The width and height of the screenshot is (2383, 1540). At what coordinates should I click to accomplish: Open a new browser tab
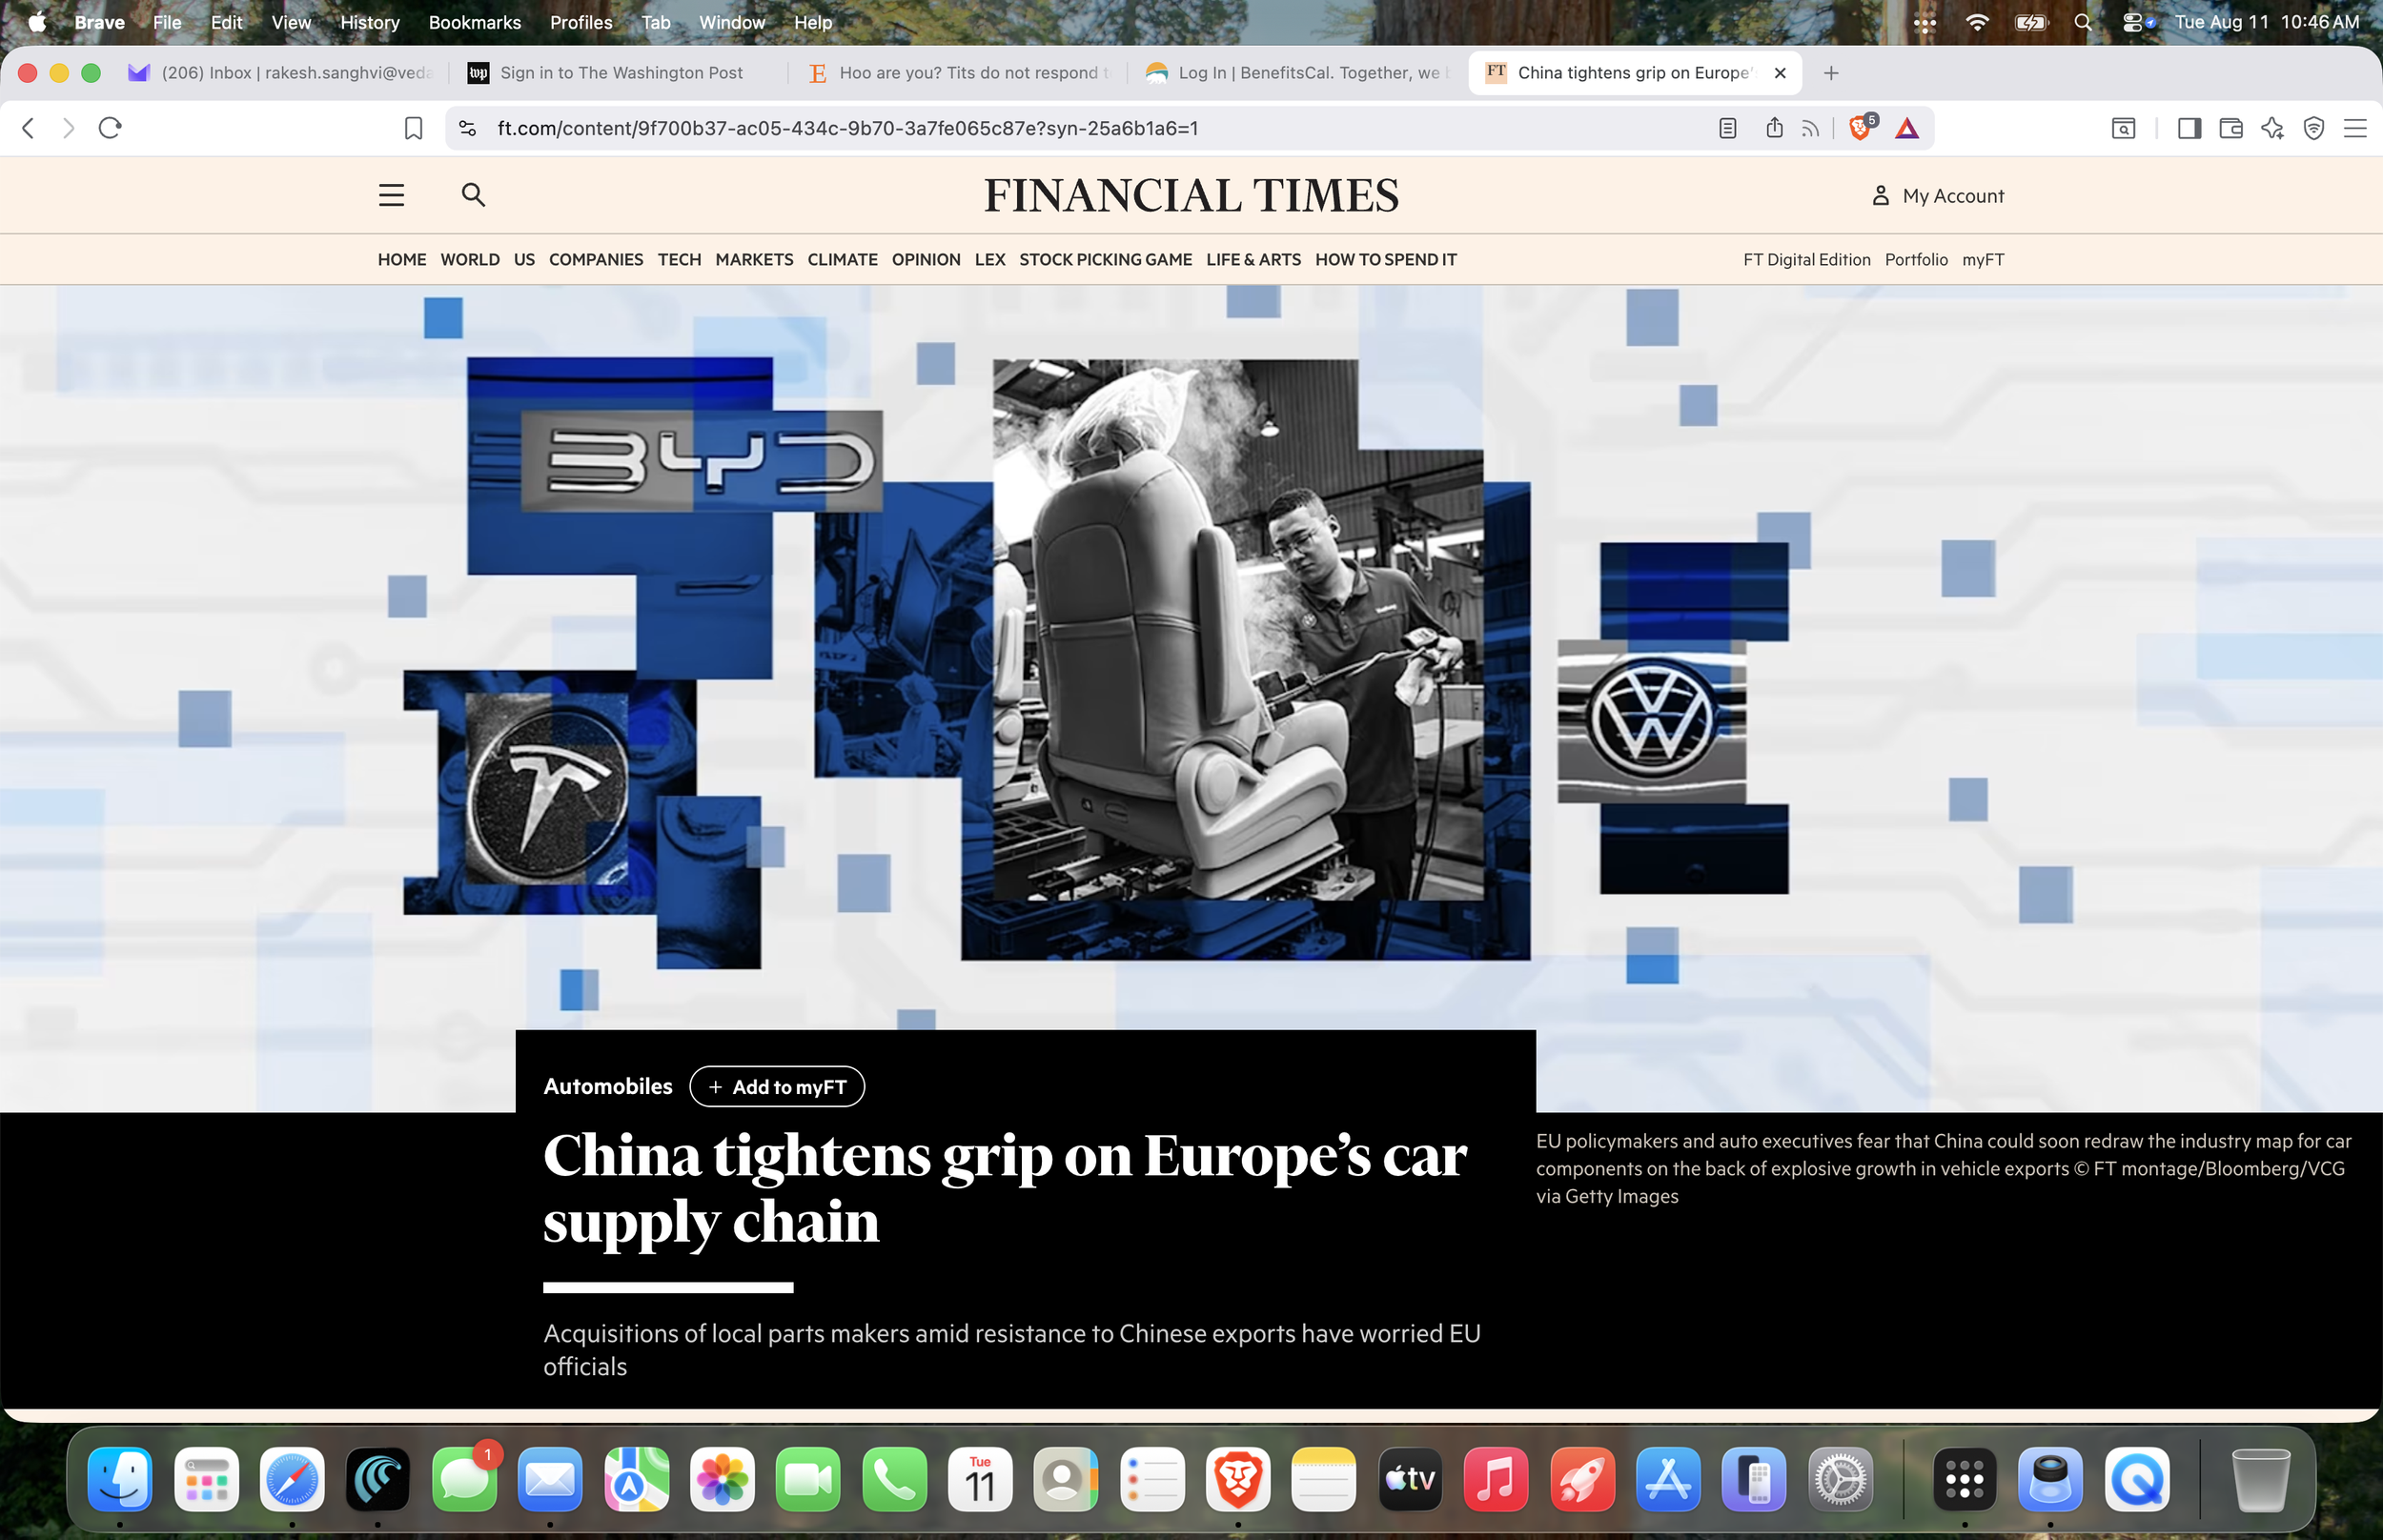point(1831,73)
